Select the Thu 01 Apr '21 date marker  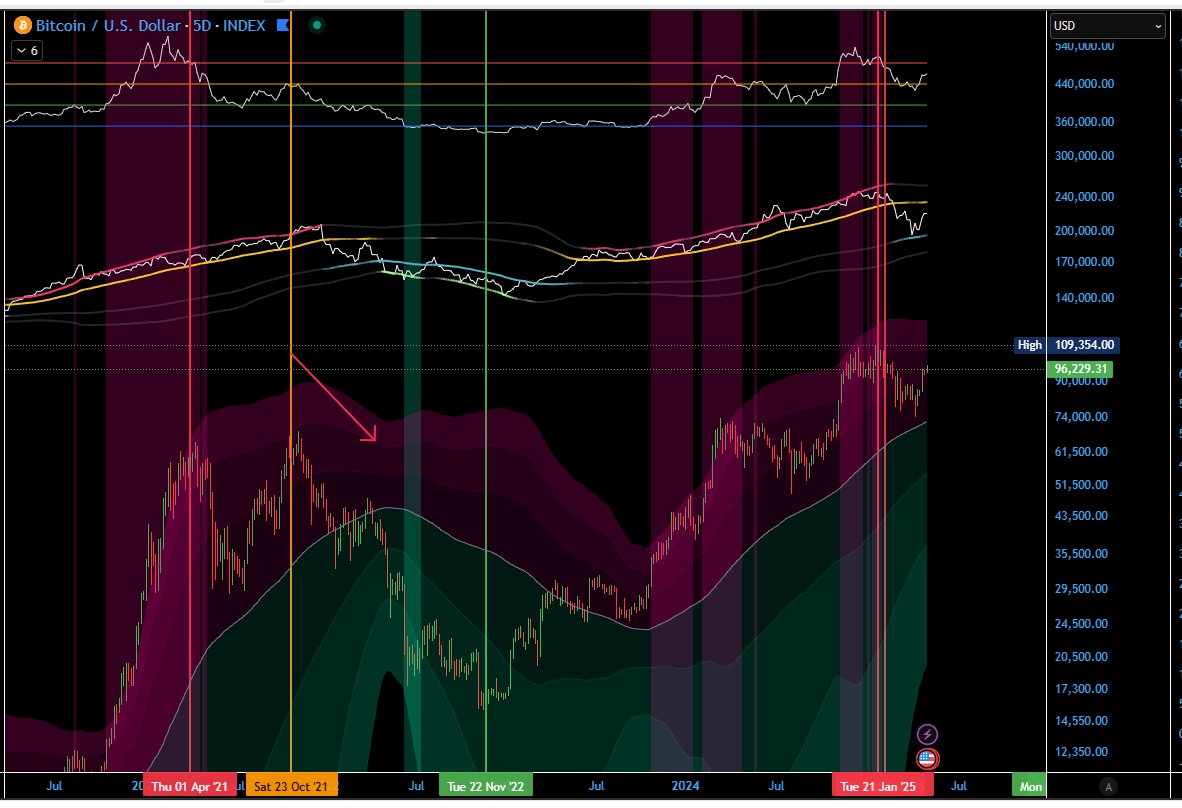tap(189, 786)
